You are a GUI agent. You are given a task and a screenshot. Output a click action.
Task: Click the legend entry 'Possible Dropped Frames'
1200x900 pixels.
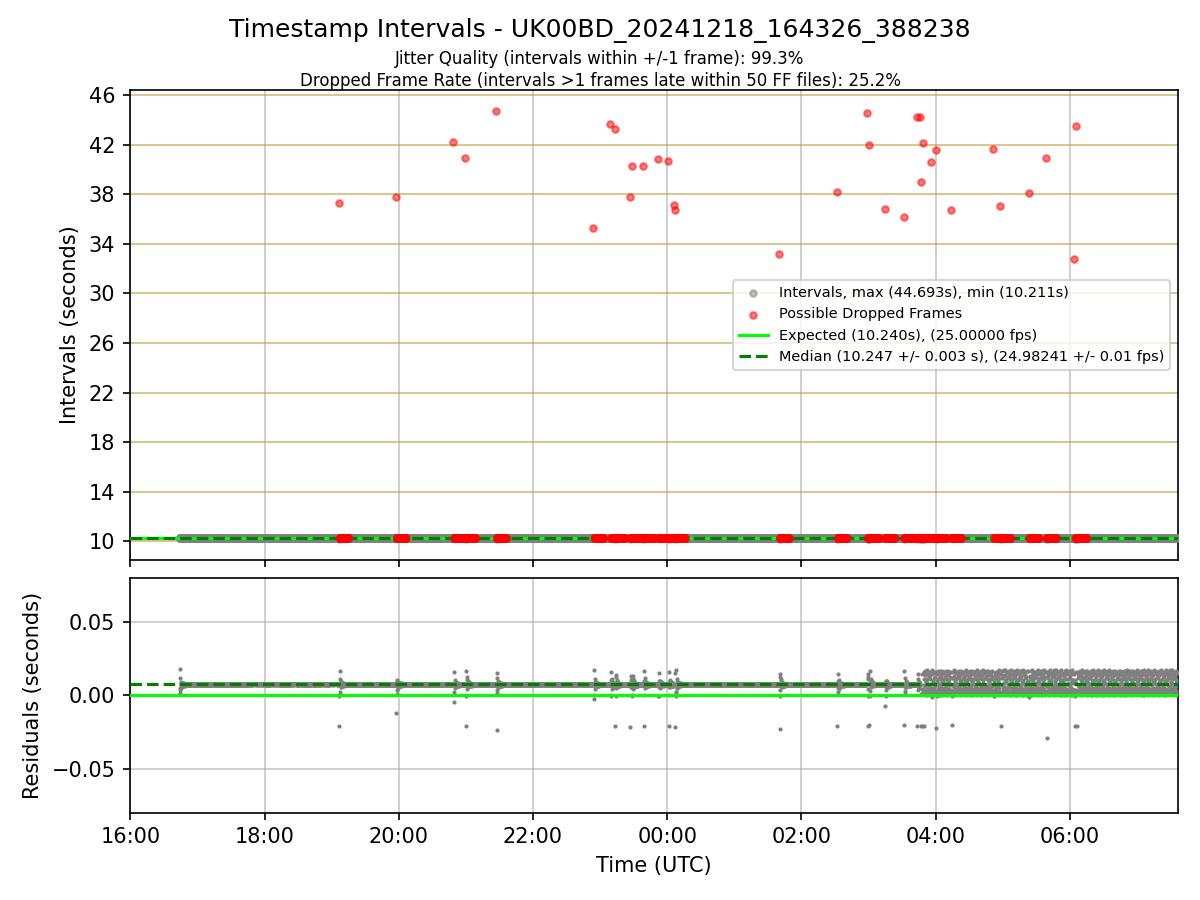(870, 313)
